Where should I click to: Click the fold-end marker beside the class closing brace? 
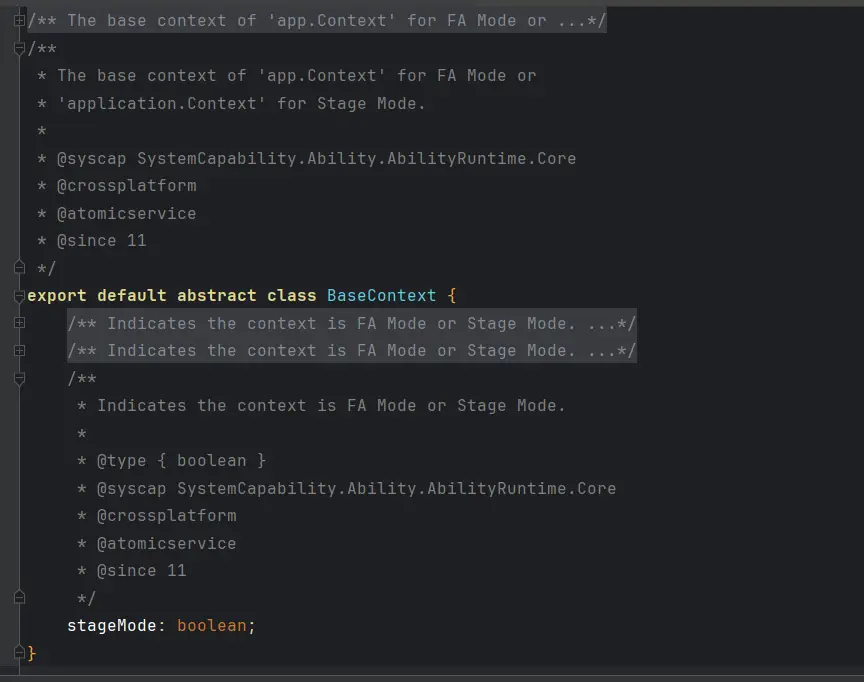click(x=19, y=653)
